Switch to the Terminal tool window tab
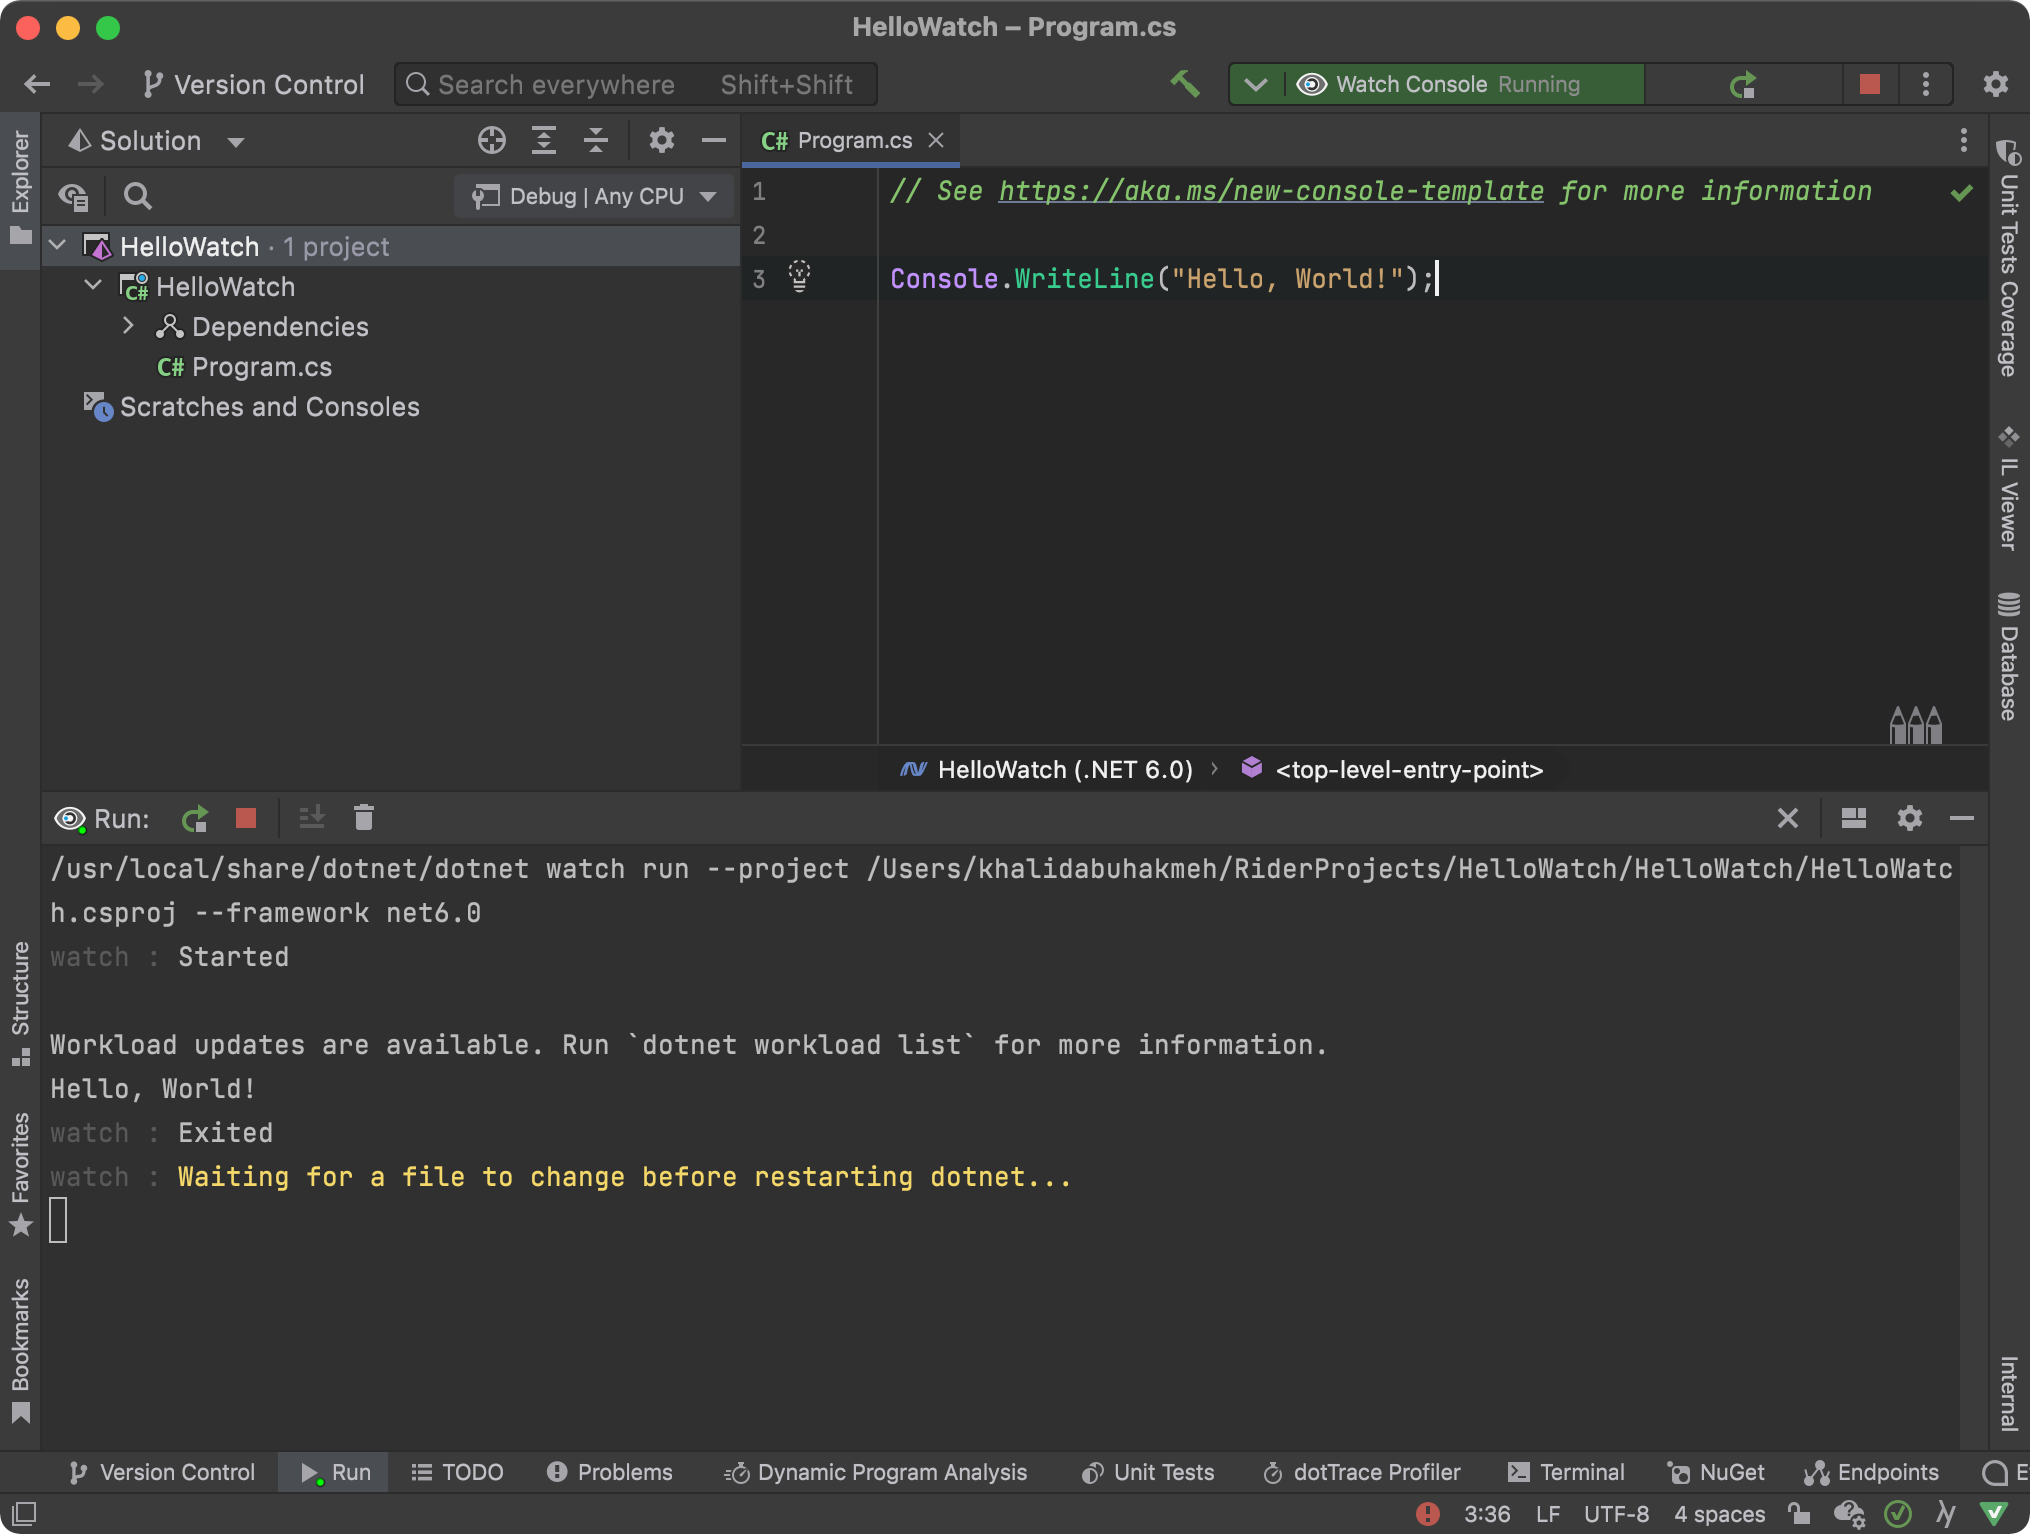The width and height of the screenshot is (2030, 1534). coord(1567,1472)
